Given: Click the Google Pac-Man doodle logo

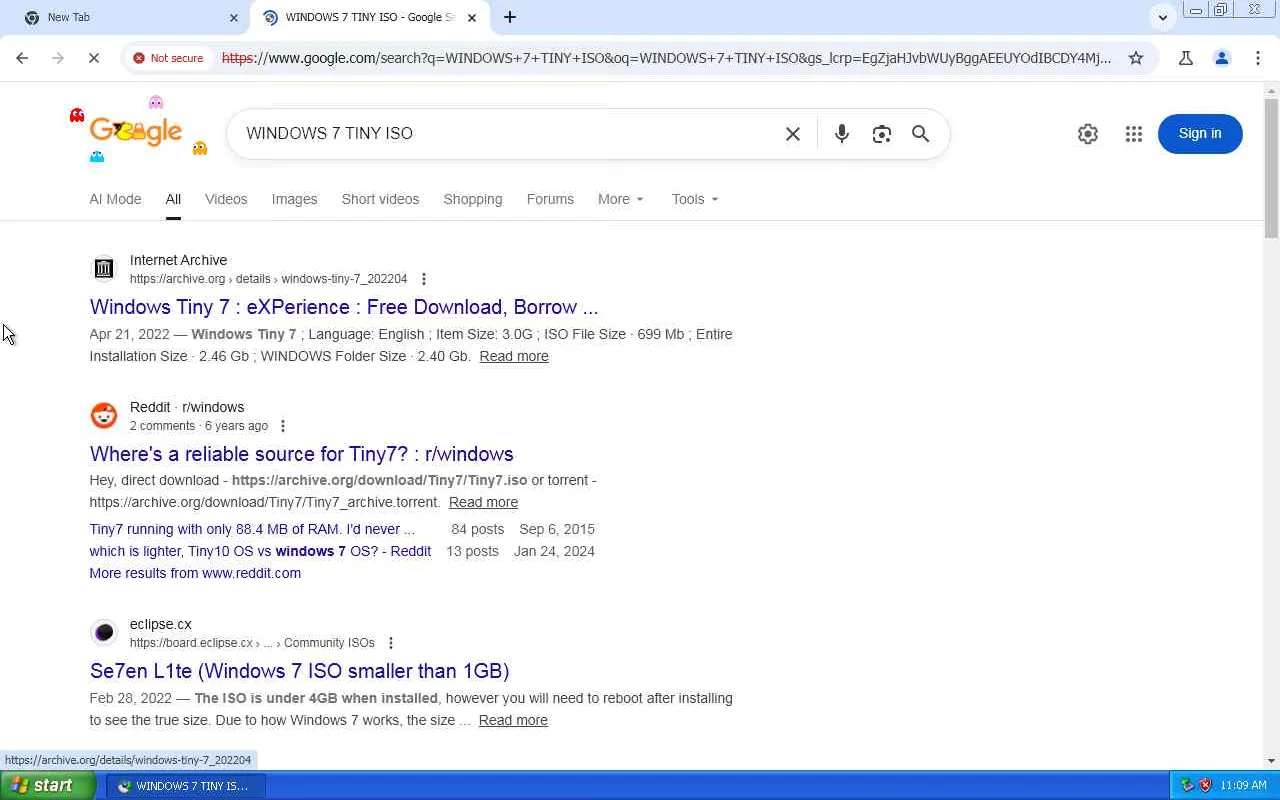Looking at the screenshot, I should coord(137,131).
